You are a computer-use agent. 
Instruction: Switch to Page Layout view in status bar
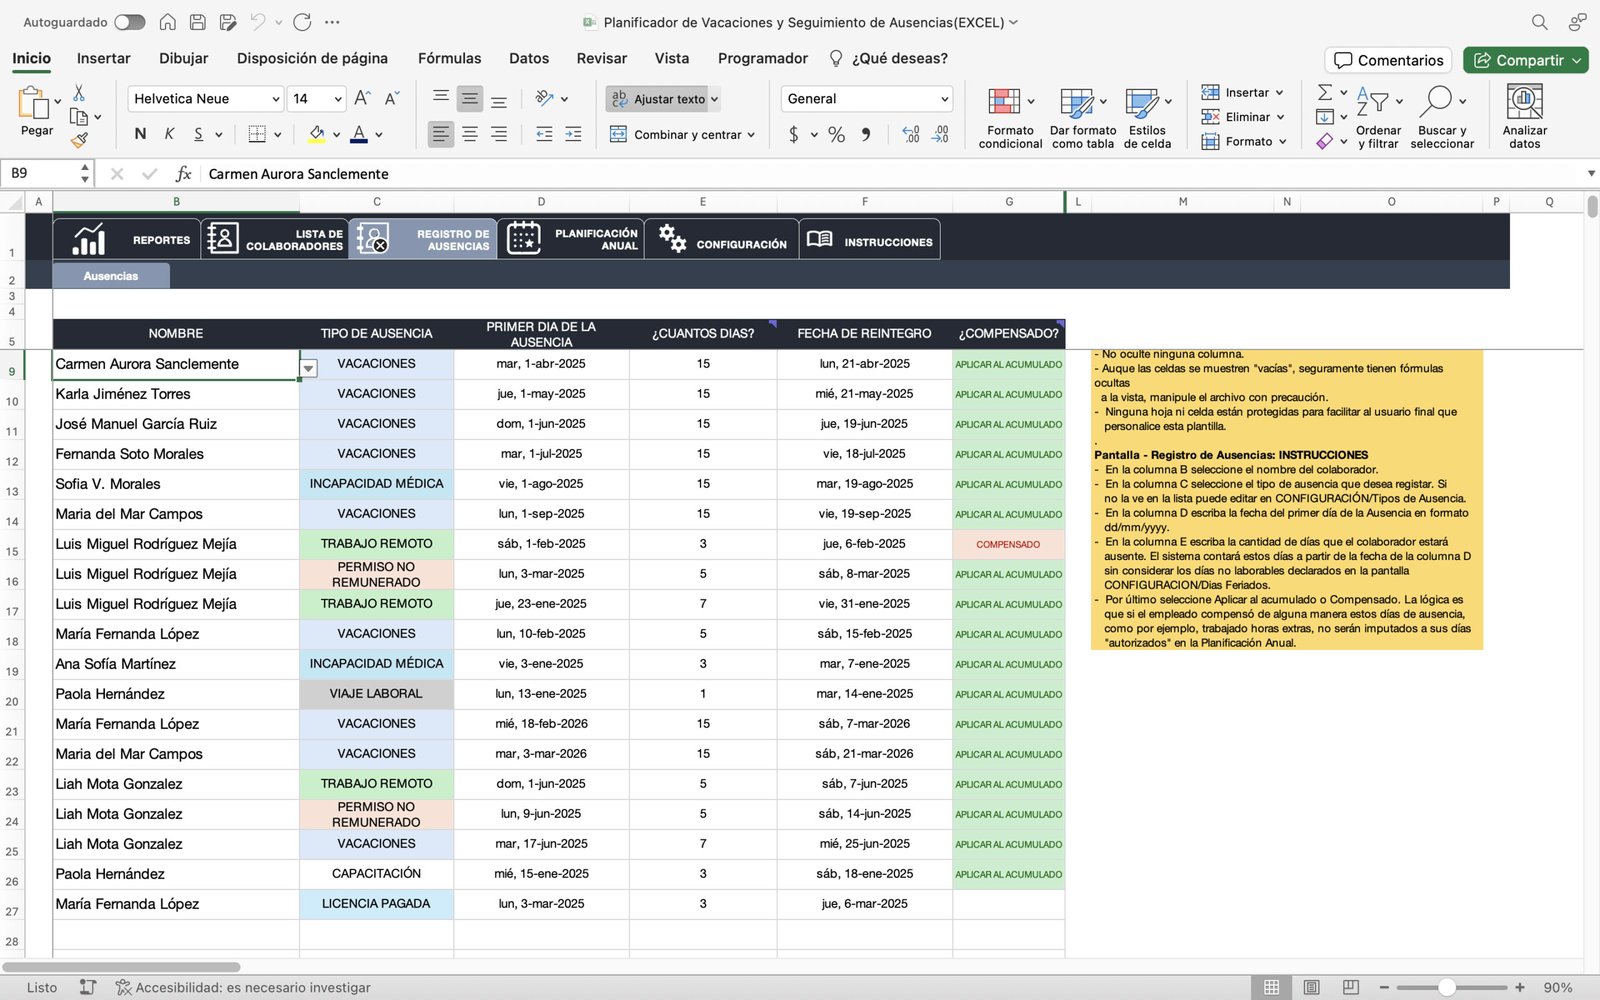tap(1311, 987)
